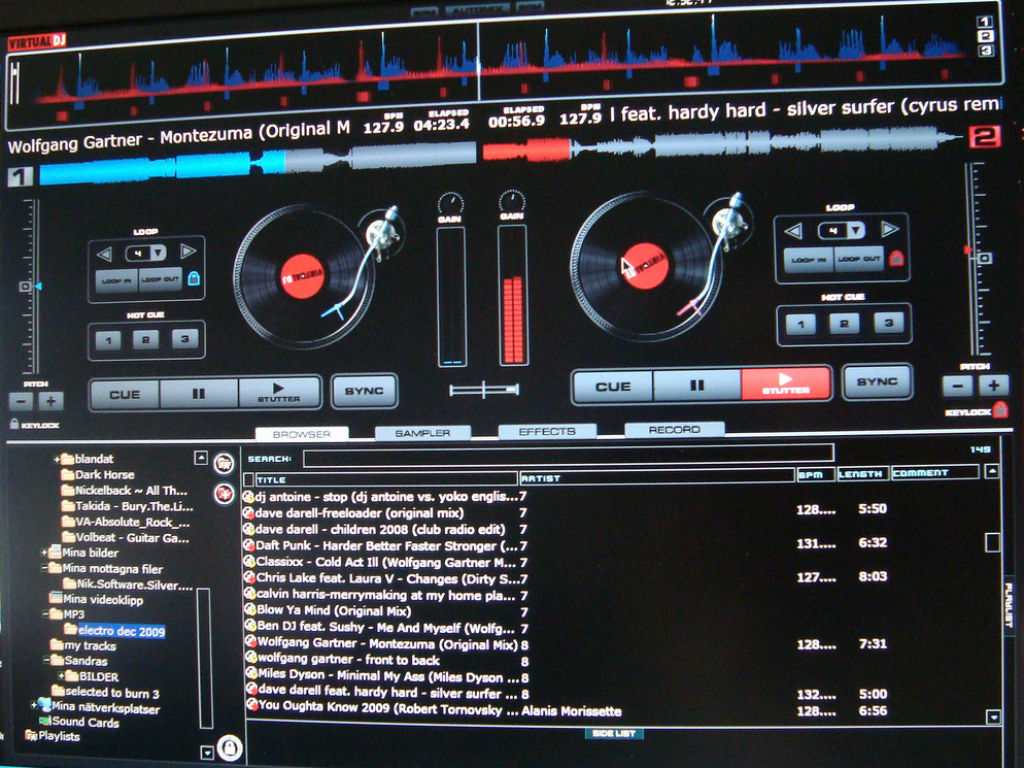This screenshot has width=1024, height=768.
Task: Toggle the red loop lock on deck 2
Action: (x=897, y=259)
